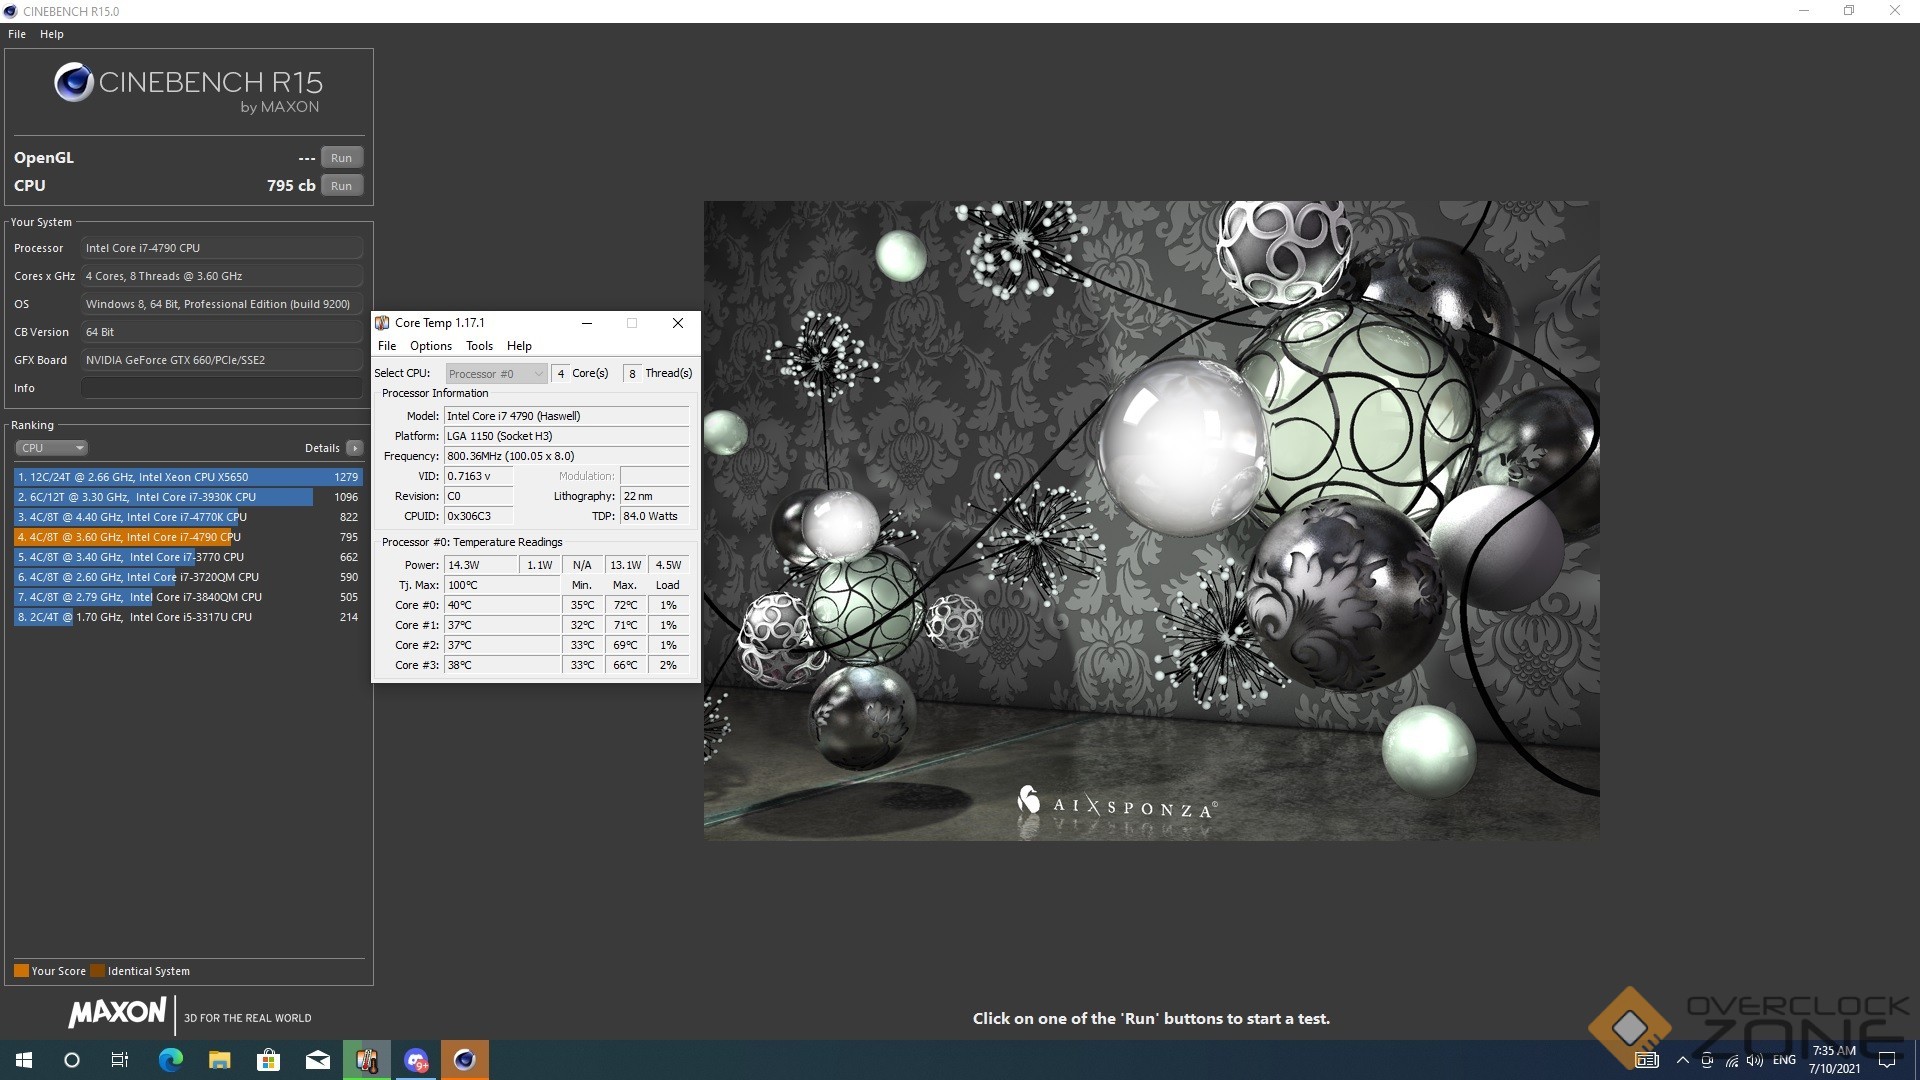Open the Processor #0 selection dropdown
1920x1080 pixels.
[x=496, y=374]
